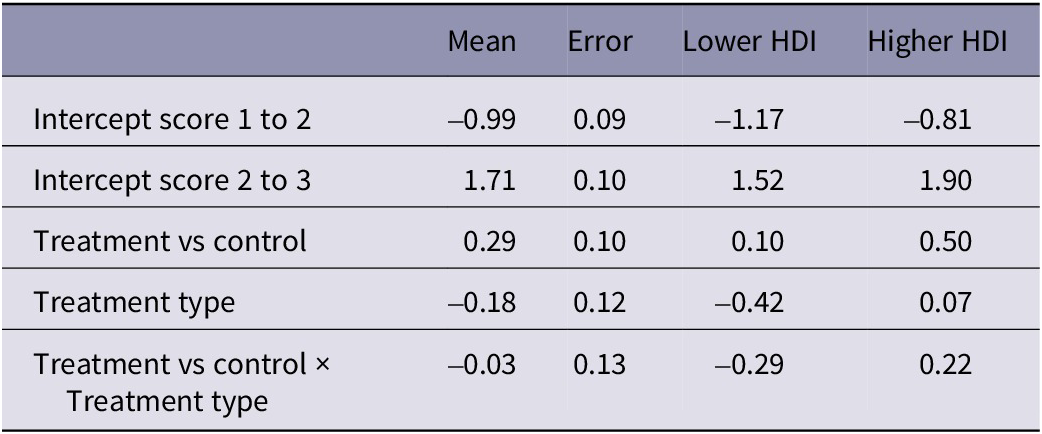Select the mean value –0.18
This screenshot has width=1042, height=434.
(482, 302)
